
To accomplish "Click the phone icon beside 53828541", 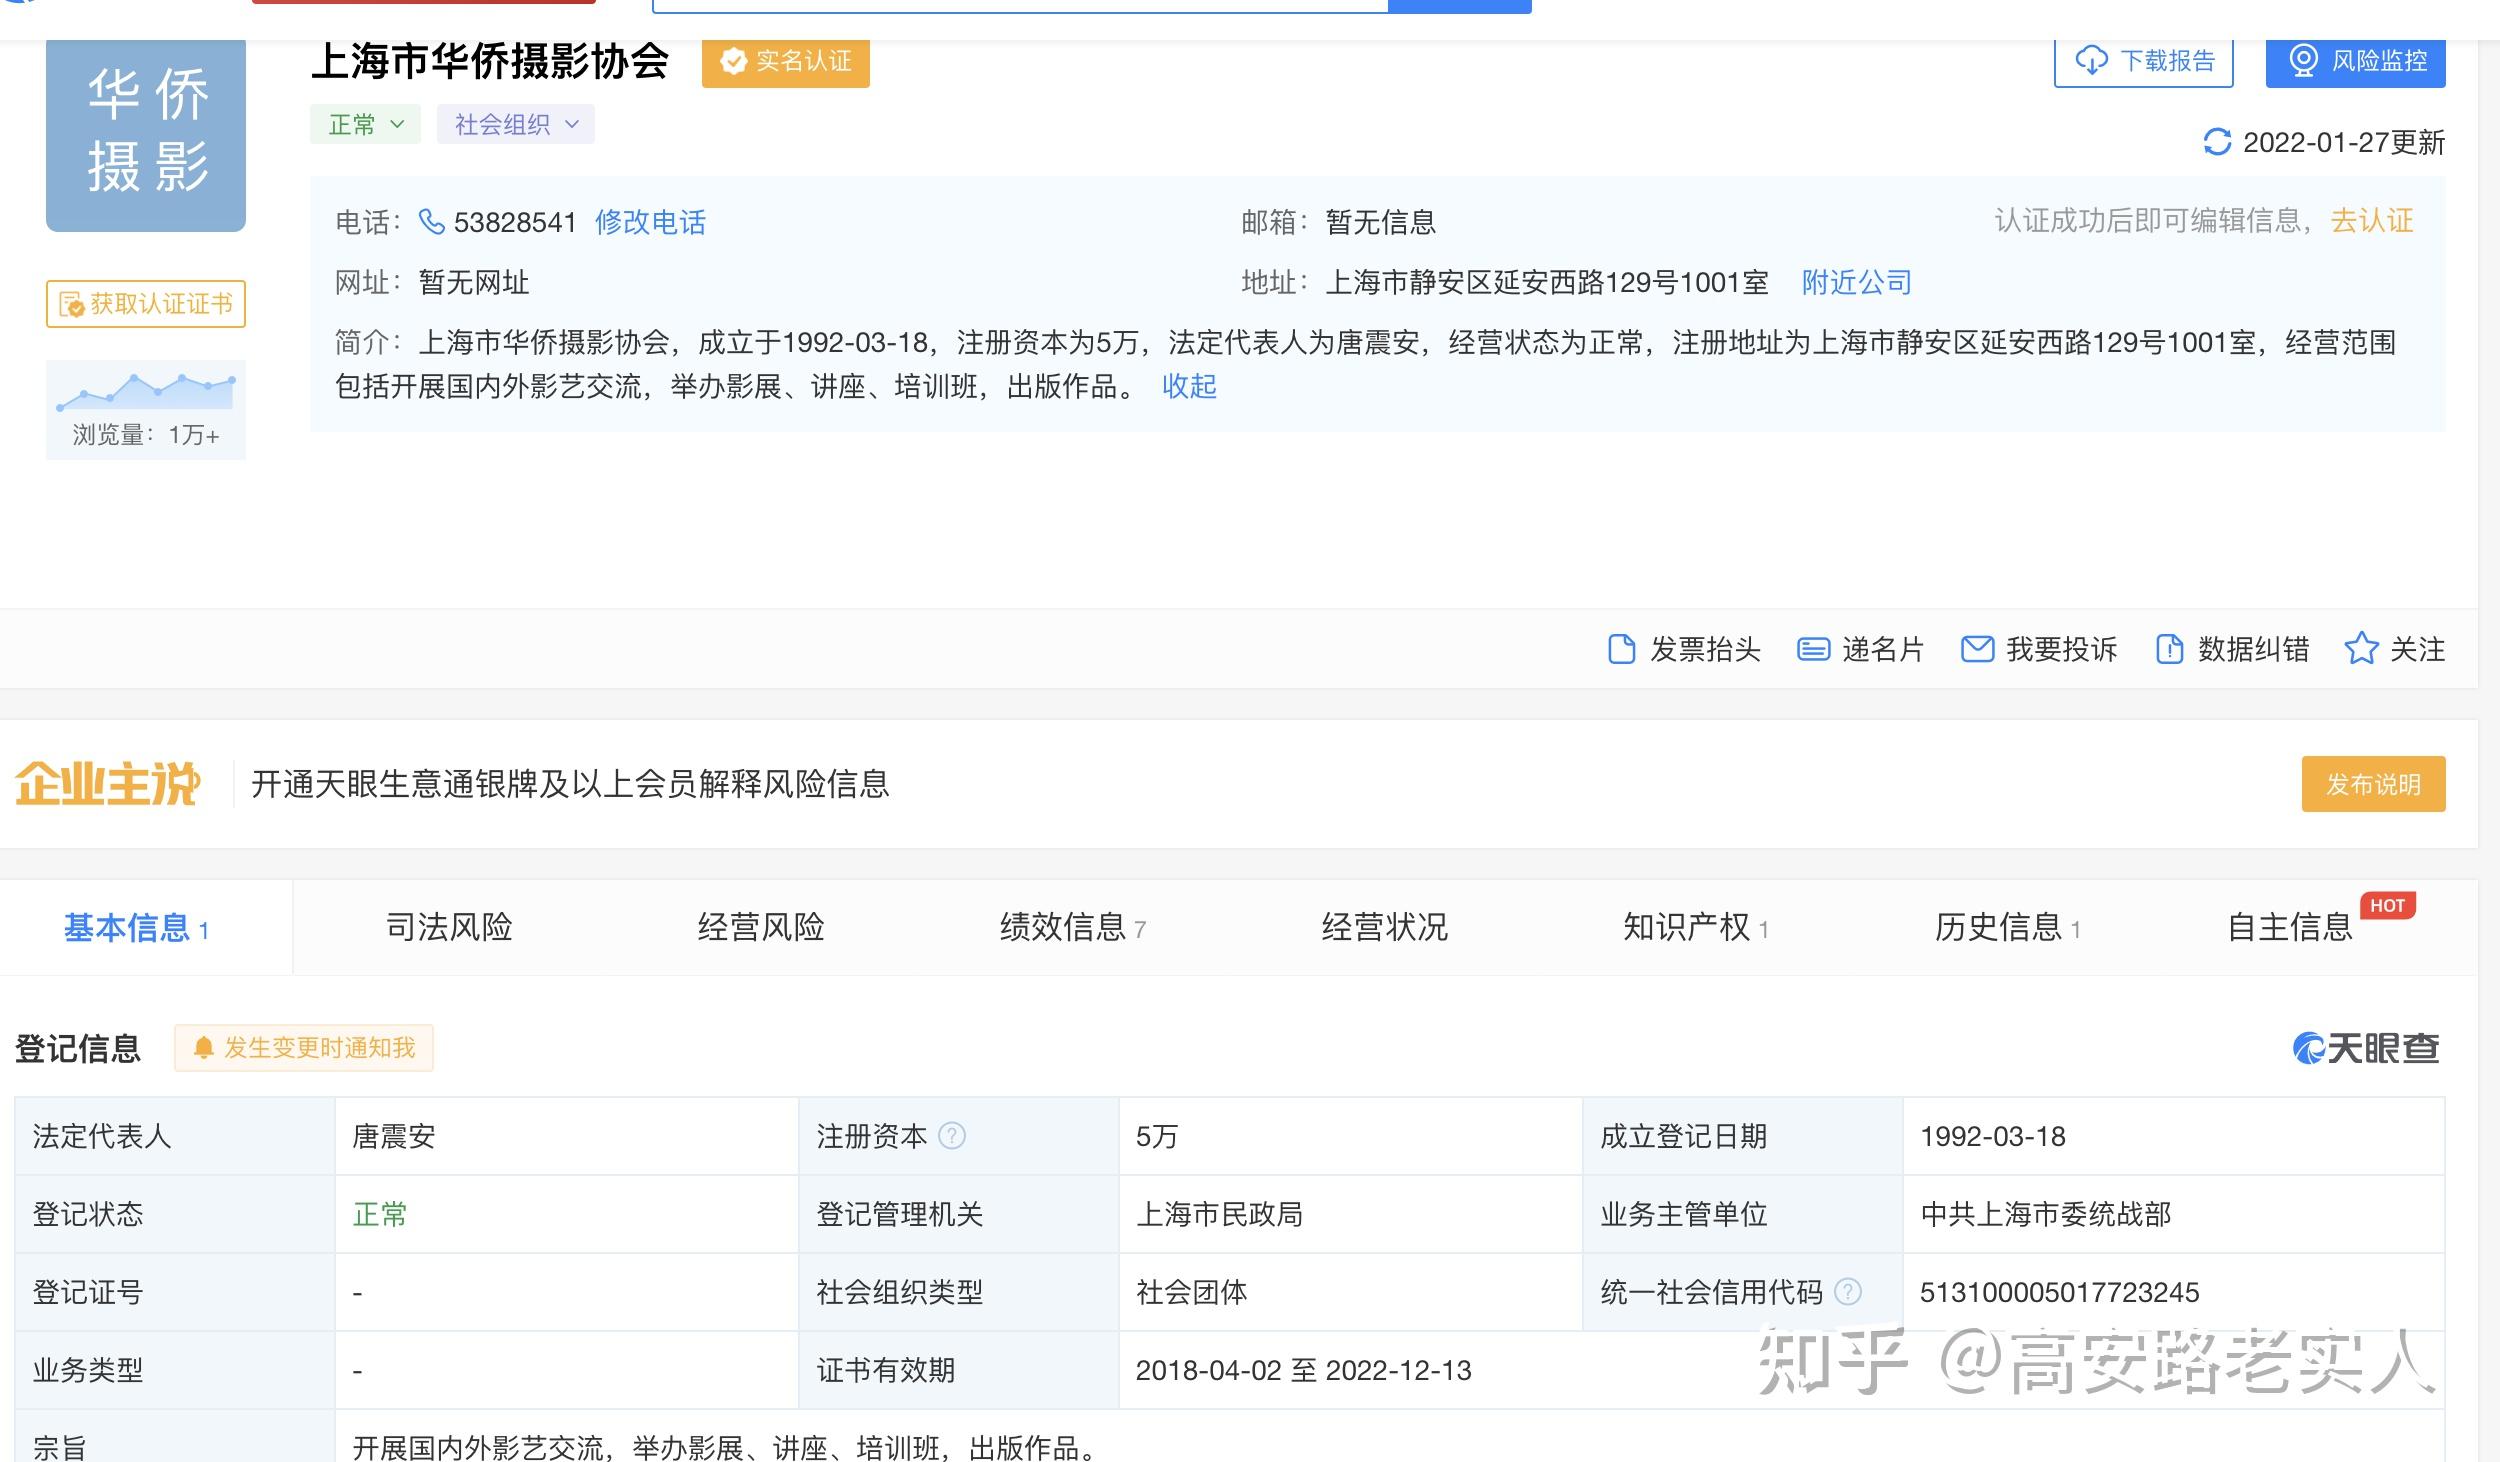I will click(x=431, y=221).
